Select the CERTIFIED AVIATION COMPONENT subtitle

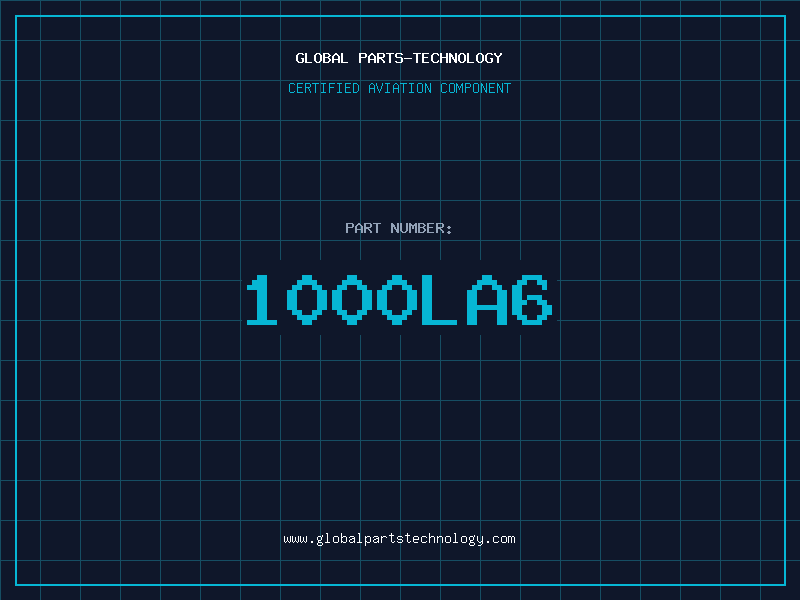click(x=399, y=89)
